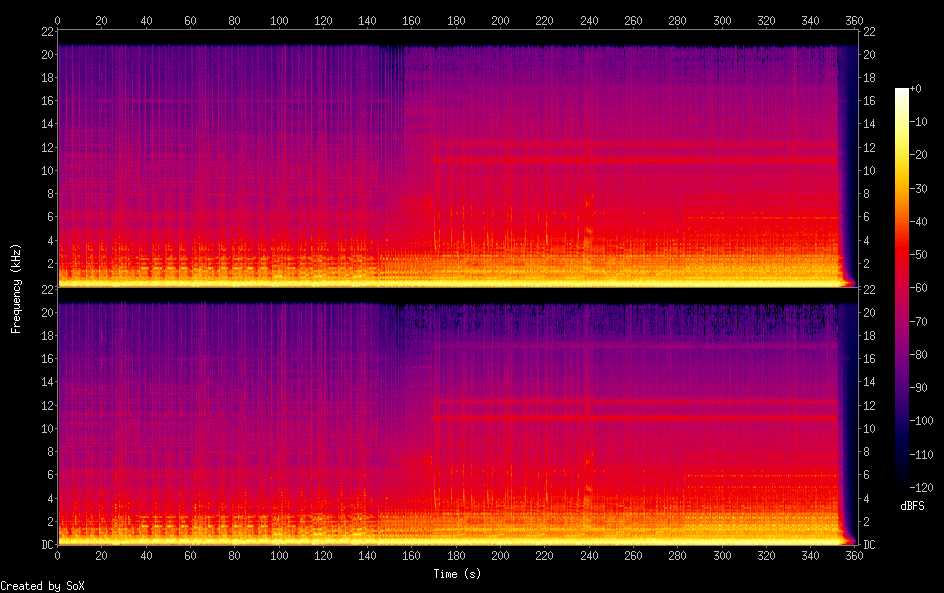Image resolution: width=944 pixels, height=593 pixels.
Task: Click the 360 tick on bottom time axis
Action: click(854, 556)
